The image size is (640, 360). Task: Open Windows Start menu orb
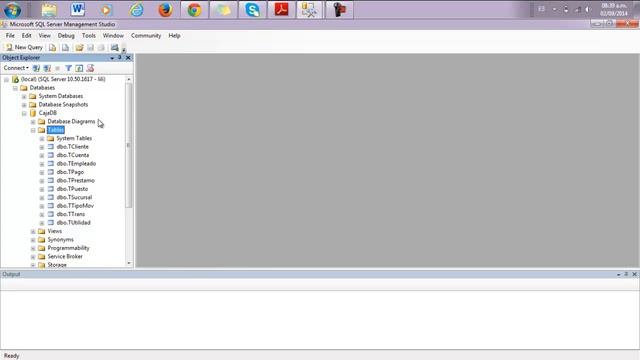click(x=12, y=10)
